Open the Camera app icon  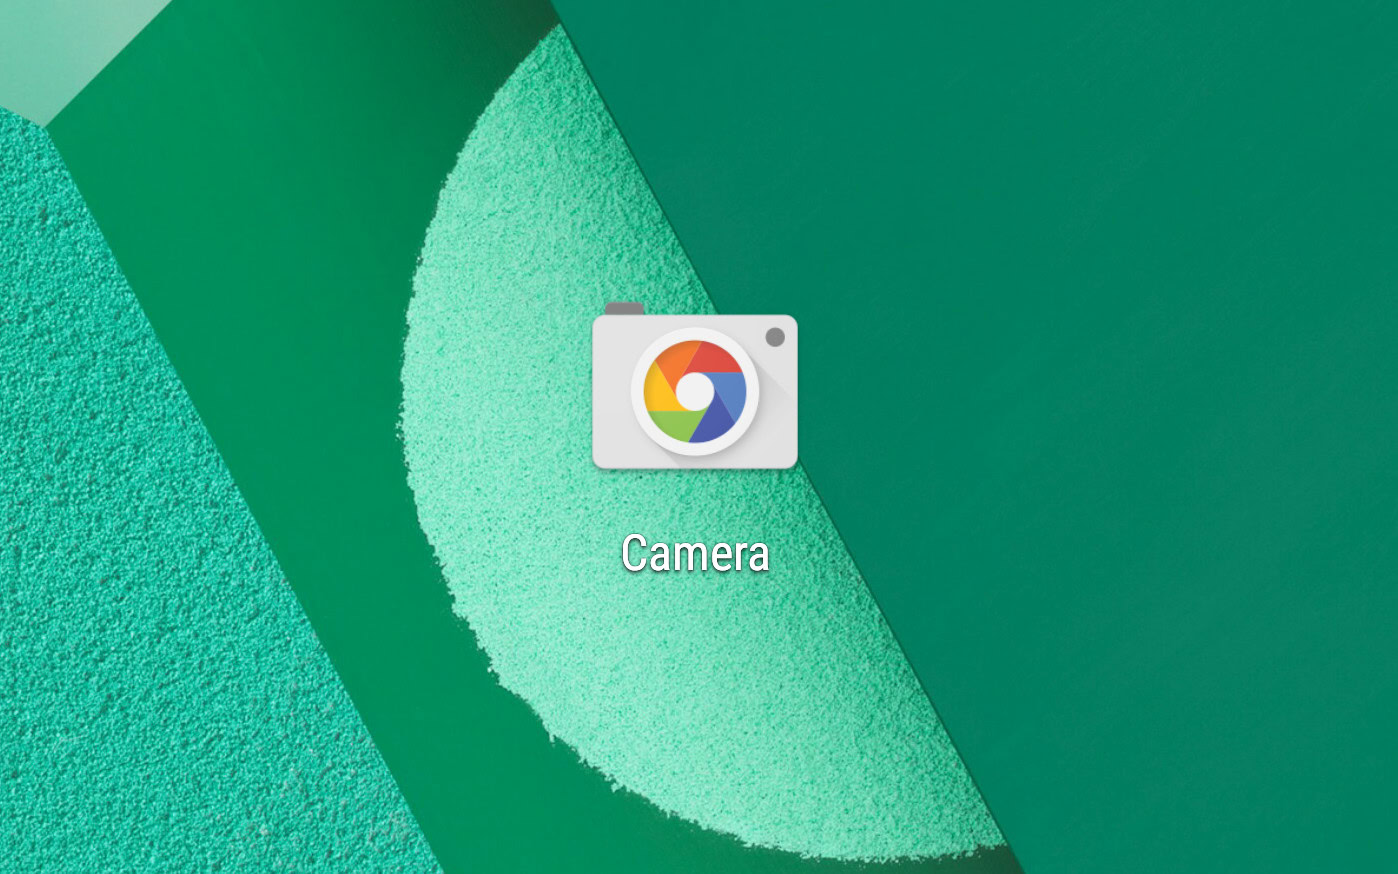695,386
